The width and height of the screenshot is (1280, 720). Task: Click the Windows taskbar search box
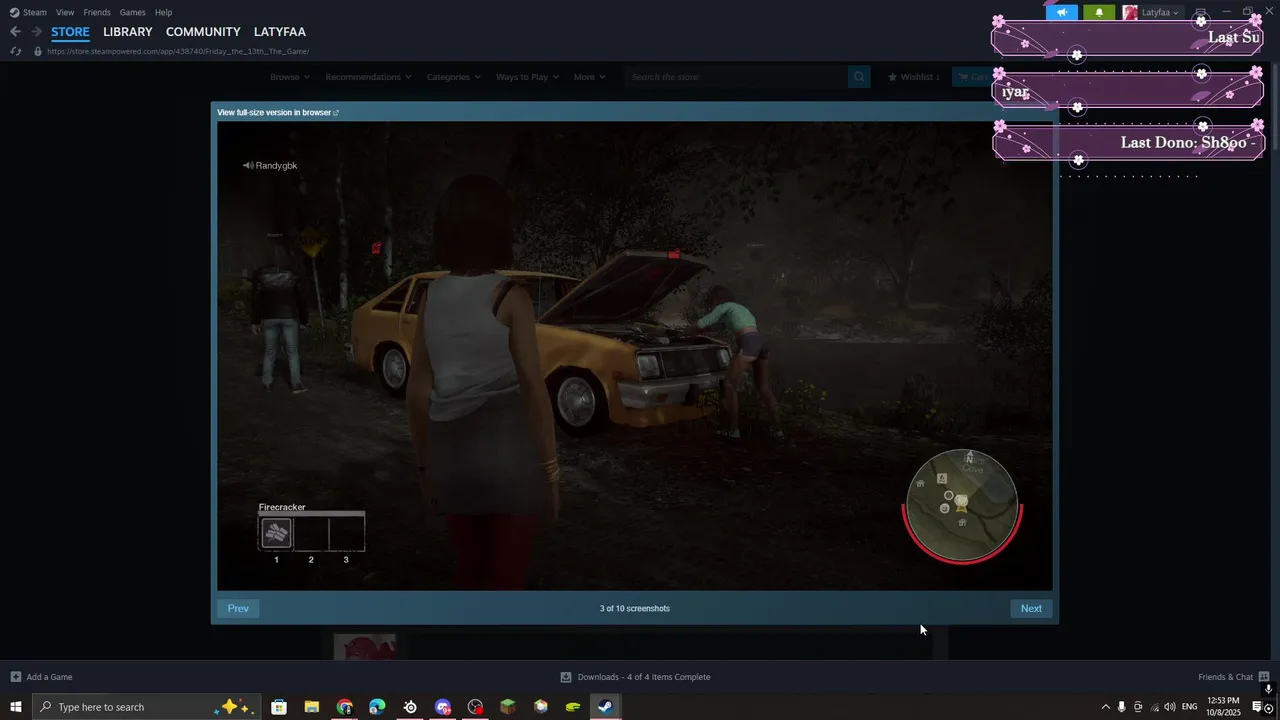[147, 707]
